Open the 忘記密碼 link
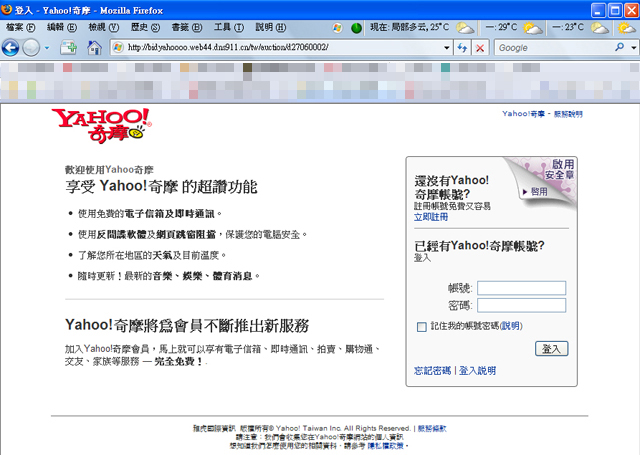The image size is (640, 455). coord(432,371)
